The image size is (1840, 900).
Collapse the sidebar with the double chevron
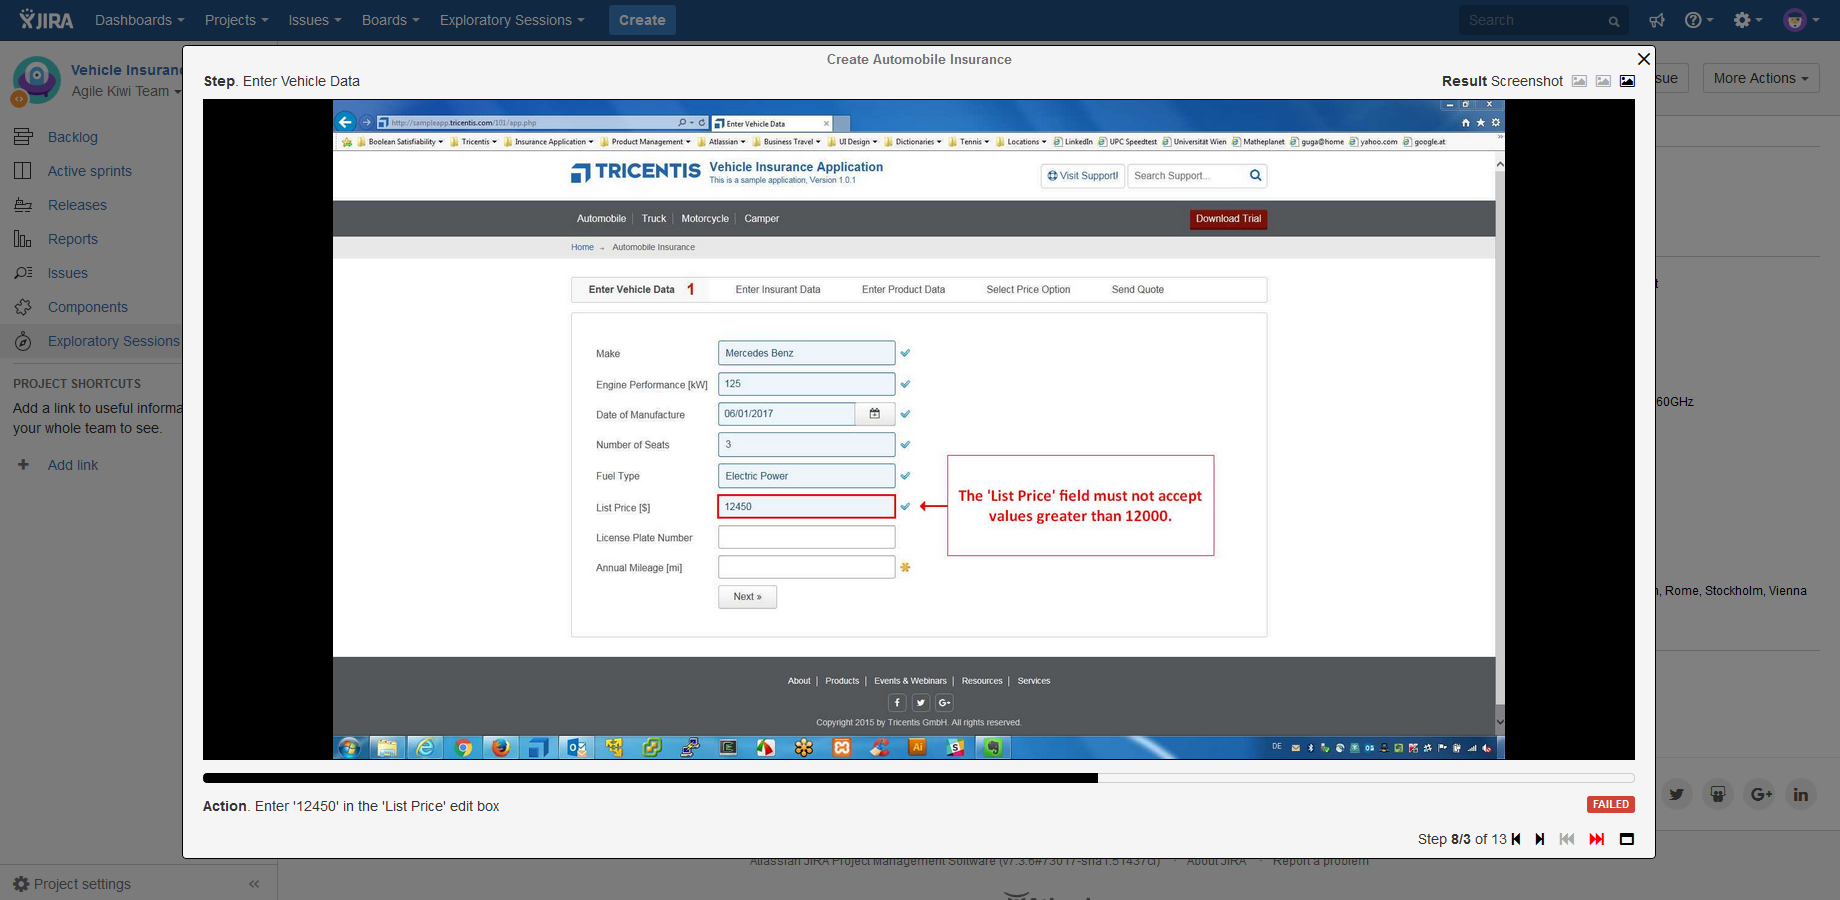(254, 884)
